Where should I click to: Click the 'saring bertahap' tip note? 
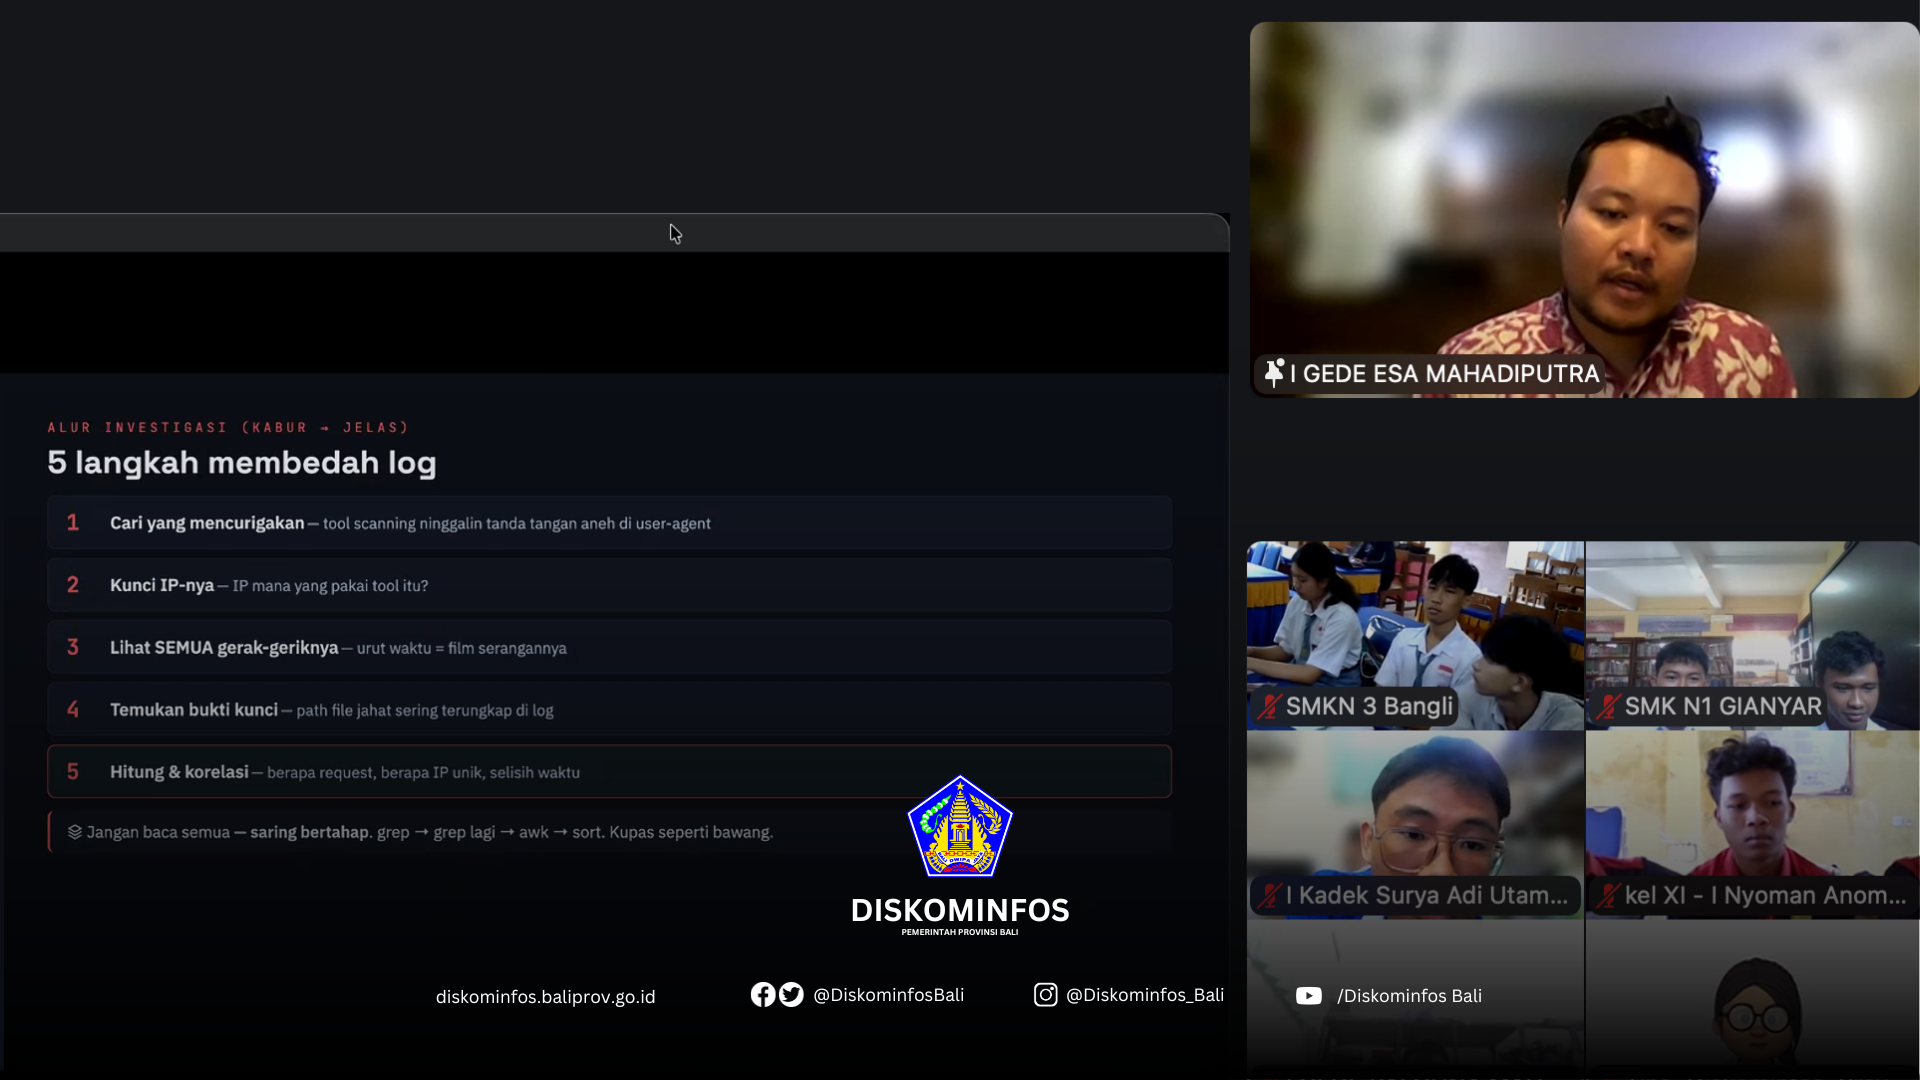point(609,832)
